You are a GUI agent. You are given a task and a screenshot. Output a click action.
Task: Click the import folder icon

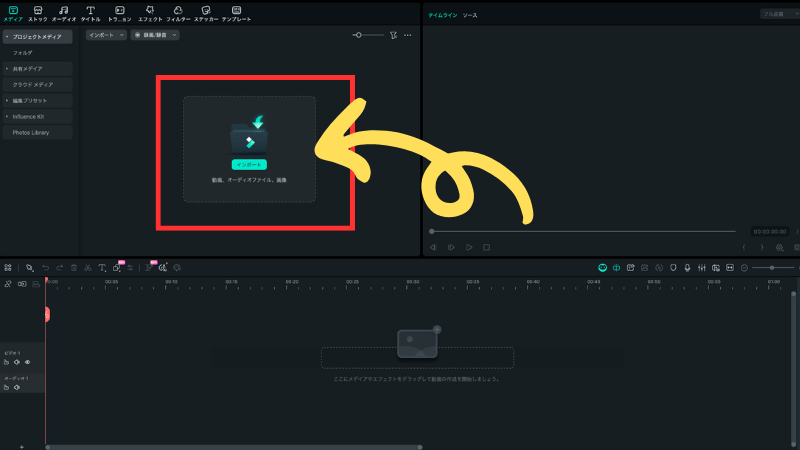click(x=249, y=135)
